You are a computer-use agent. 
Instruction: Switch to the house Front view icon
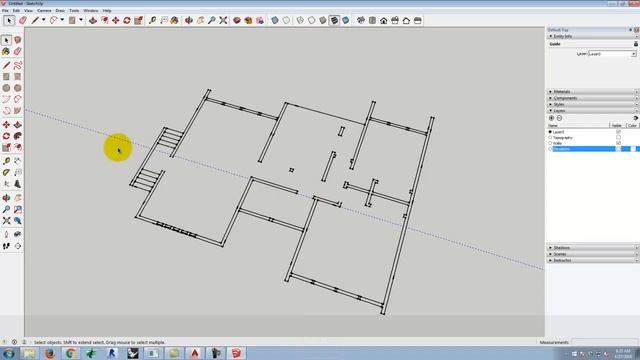(x=383, y=20)
